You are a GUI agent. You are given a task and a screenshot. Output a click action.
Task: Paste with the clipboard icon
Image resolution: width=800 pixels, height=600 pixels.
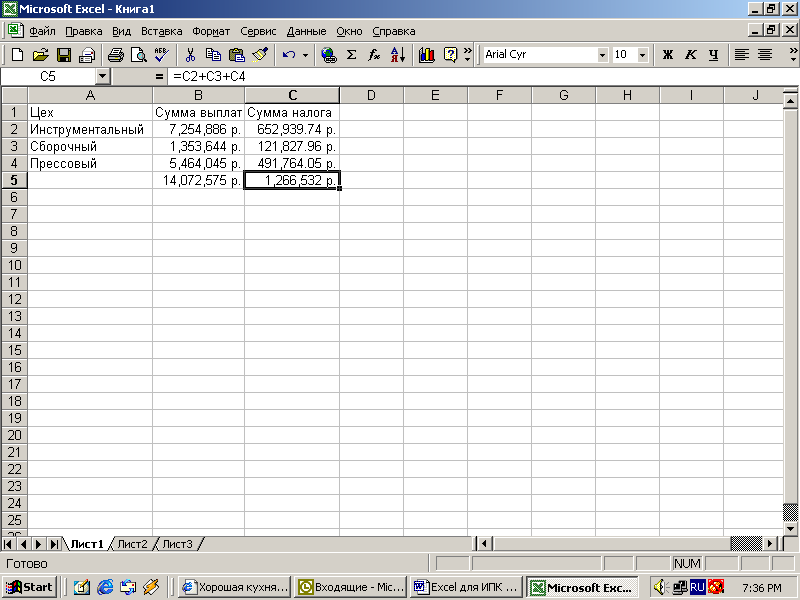point(236,55)
